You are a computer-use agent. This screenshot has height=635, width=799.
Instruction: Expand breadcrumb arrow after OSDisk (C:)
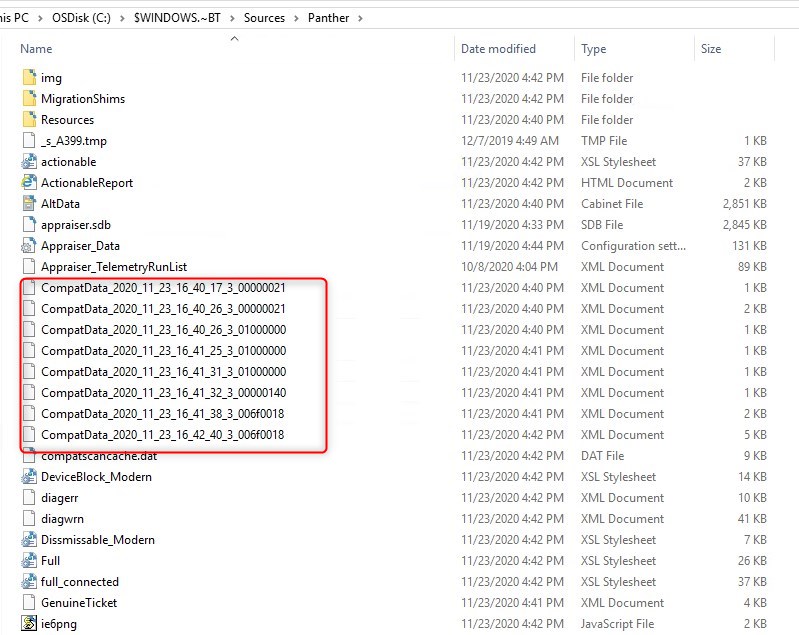point(122,18)
